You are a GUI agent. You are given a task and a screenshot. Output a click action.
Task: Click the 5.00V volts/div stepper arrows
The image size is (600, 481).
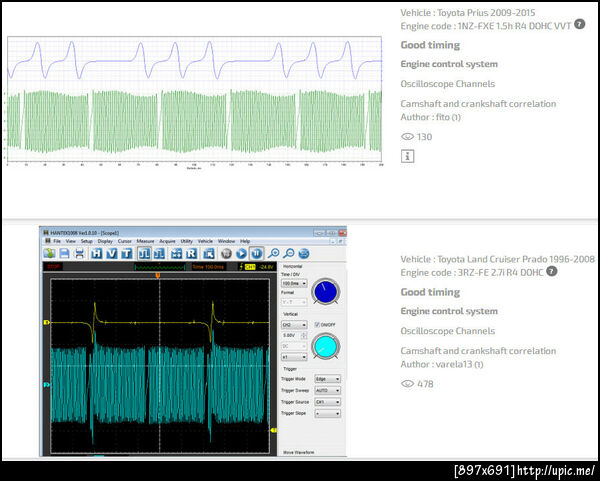pyautogui.click(x=304, y=336)
